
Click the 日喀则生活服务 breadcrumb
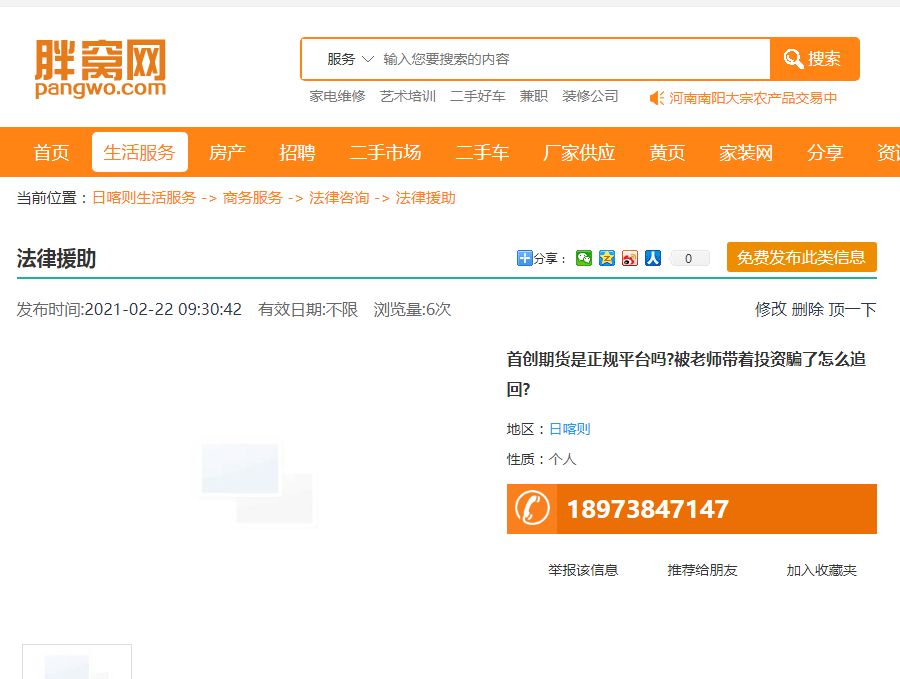[144, 198]
